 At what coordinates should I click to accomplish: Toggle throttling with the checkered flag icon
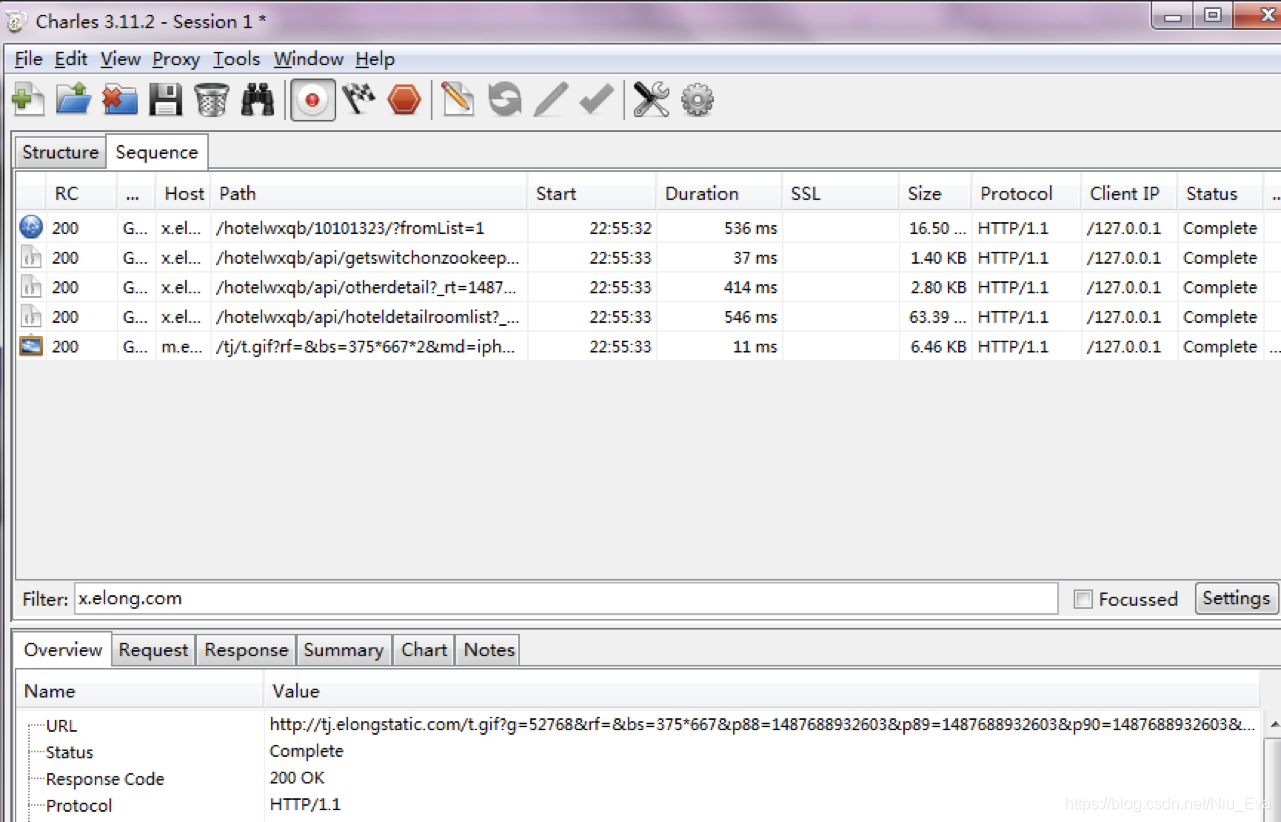(x=359, y=99)
